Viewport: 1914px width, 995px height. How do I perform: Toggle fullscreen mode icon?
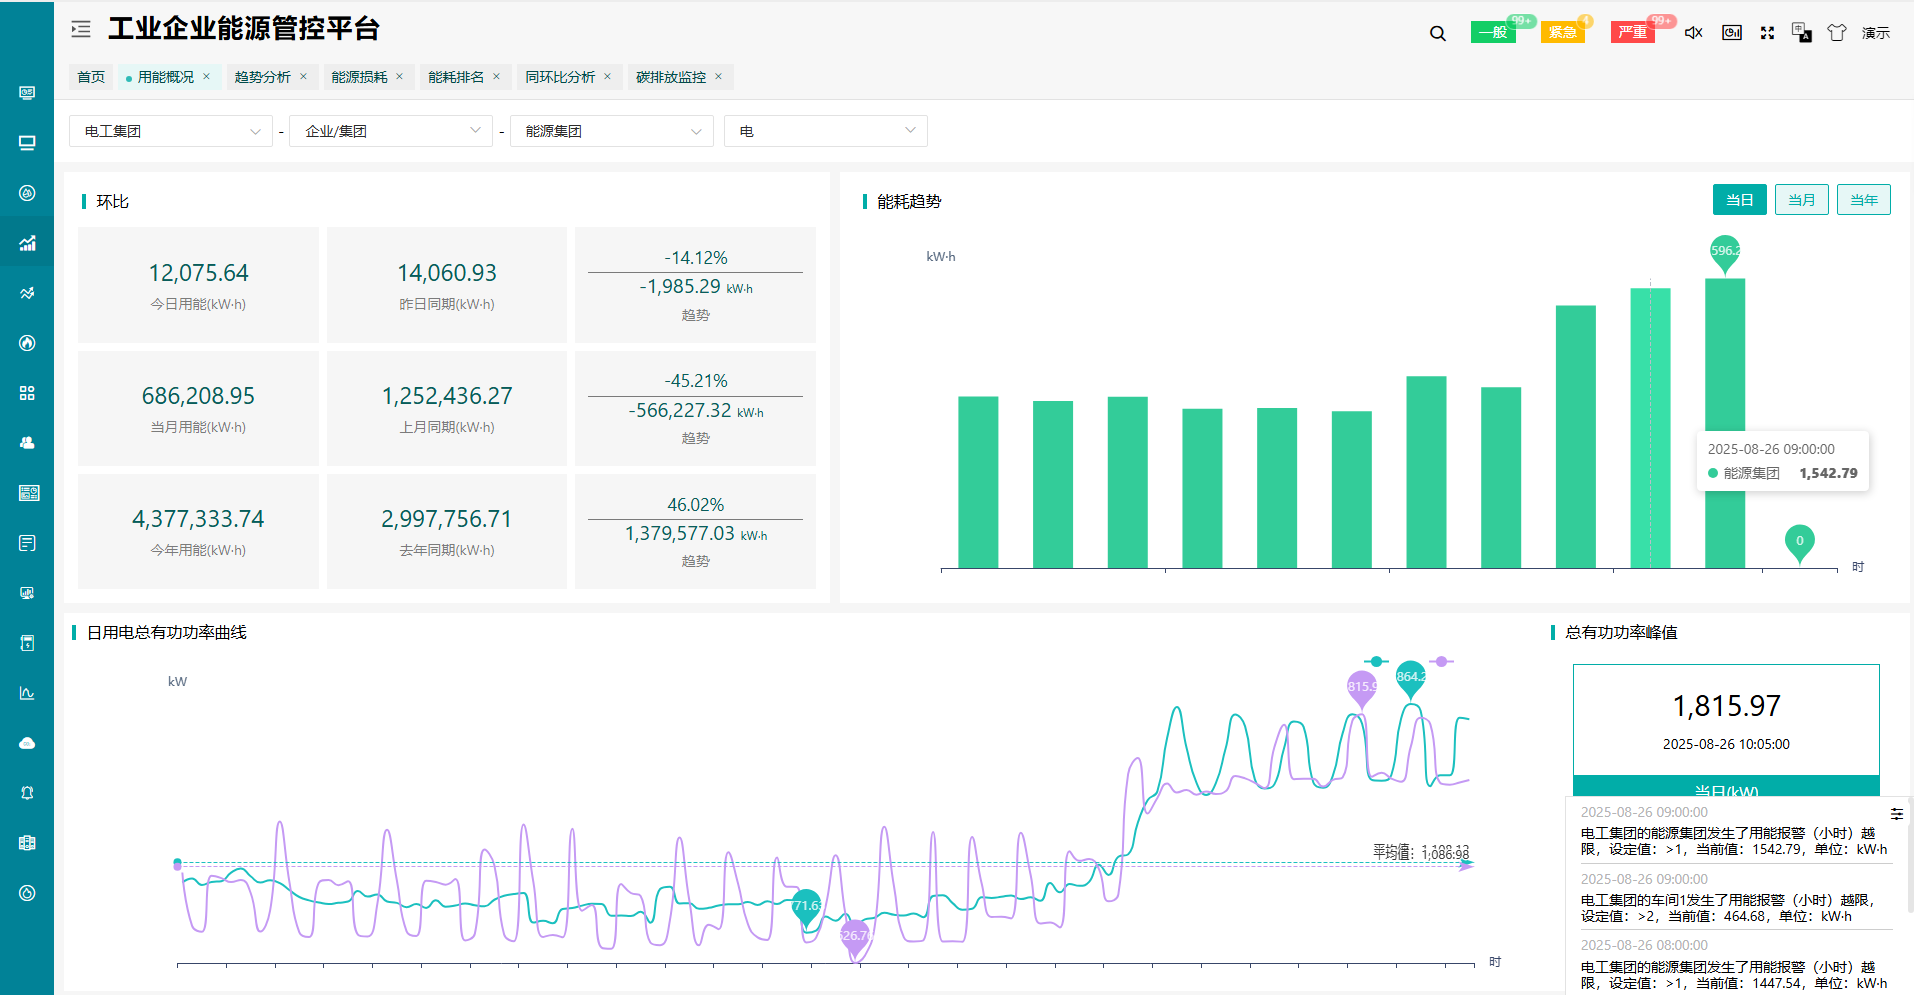[x=1767, y=33]
